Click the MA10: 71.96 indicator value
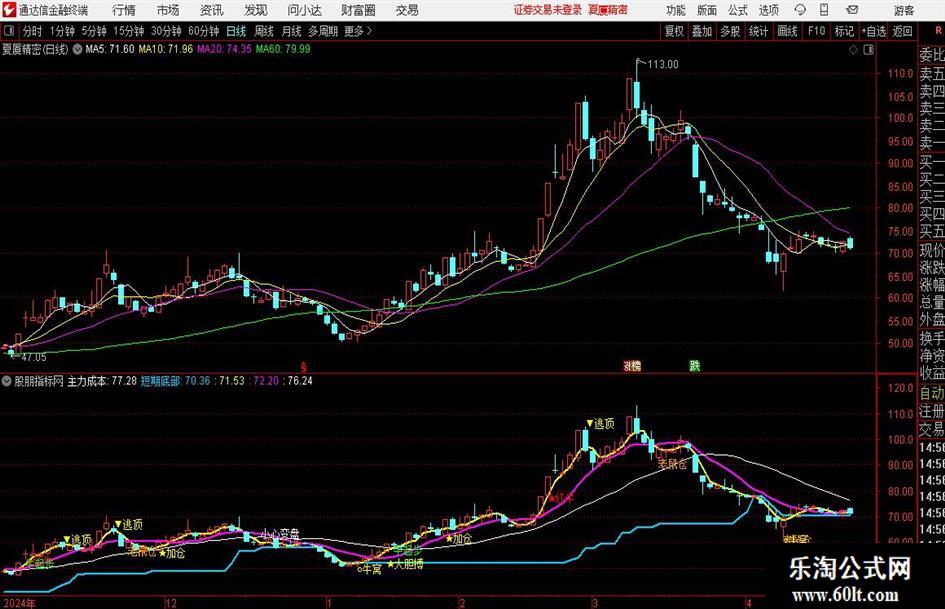 [166, 49]
